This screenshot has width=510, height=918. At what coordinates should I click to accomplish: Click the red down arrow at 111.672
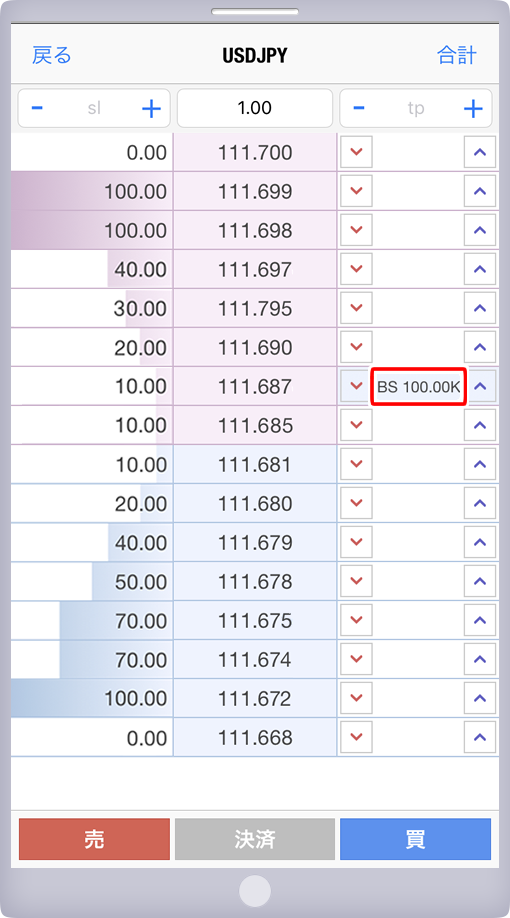(356, 698)
